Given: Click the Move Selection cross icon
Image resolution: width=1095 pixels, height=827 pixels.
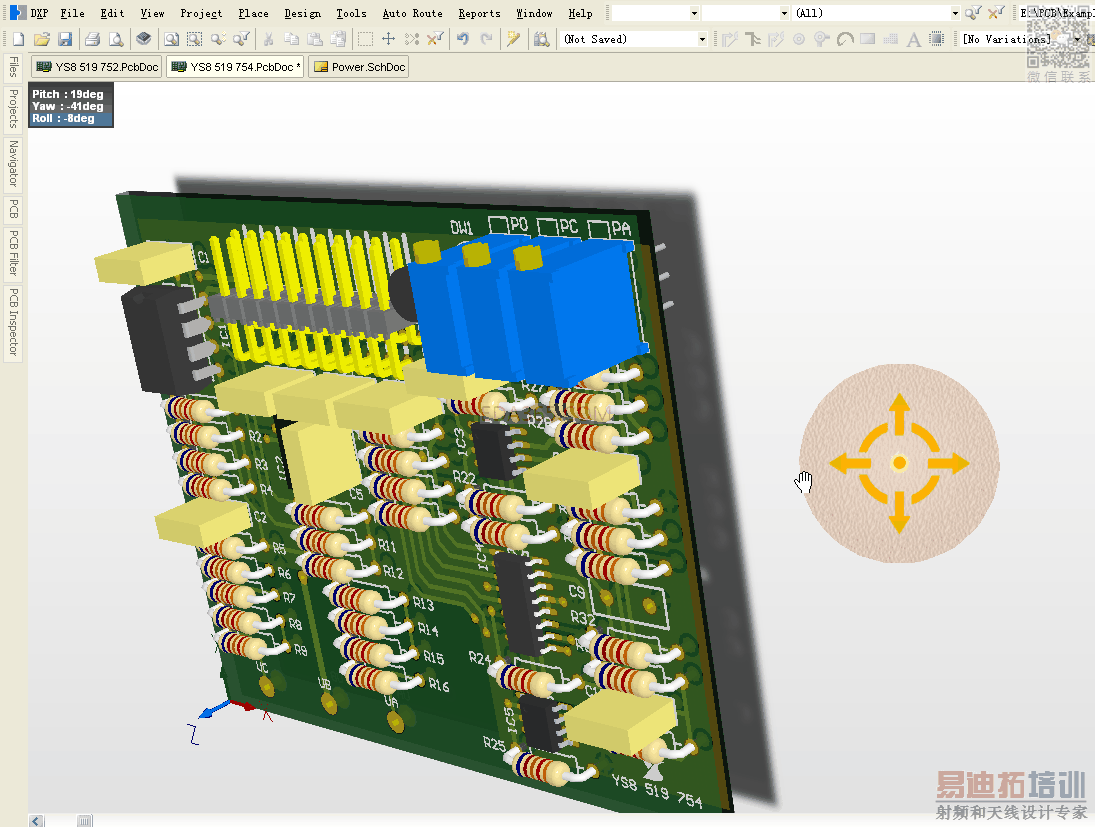Looking at the screenshot, I should click(389, 39).
